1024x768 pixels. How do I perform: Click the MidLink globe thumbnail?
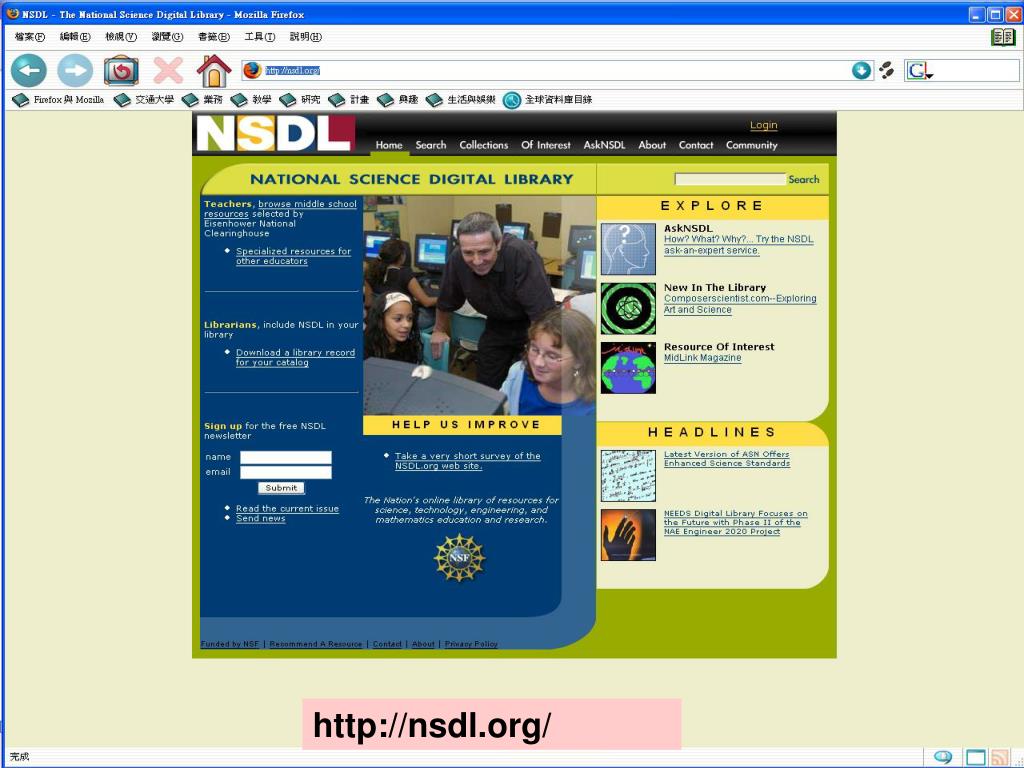[x=628, y=368]
